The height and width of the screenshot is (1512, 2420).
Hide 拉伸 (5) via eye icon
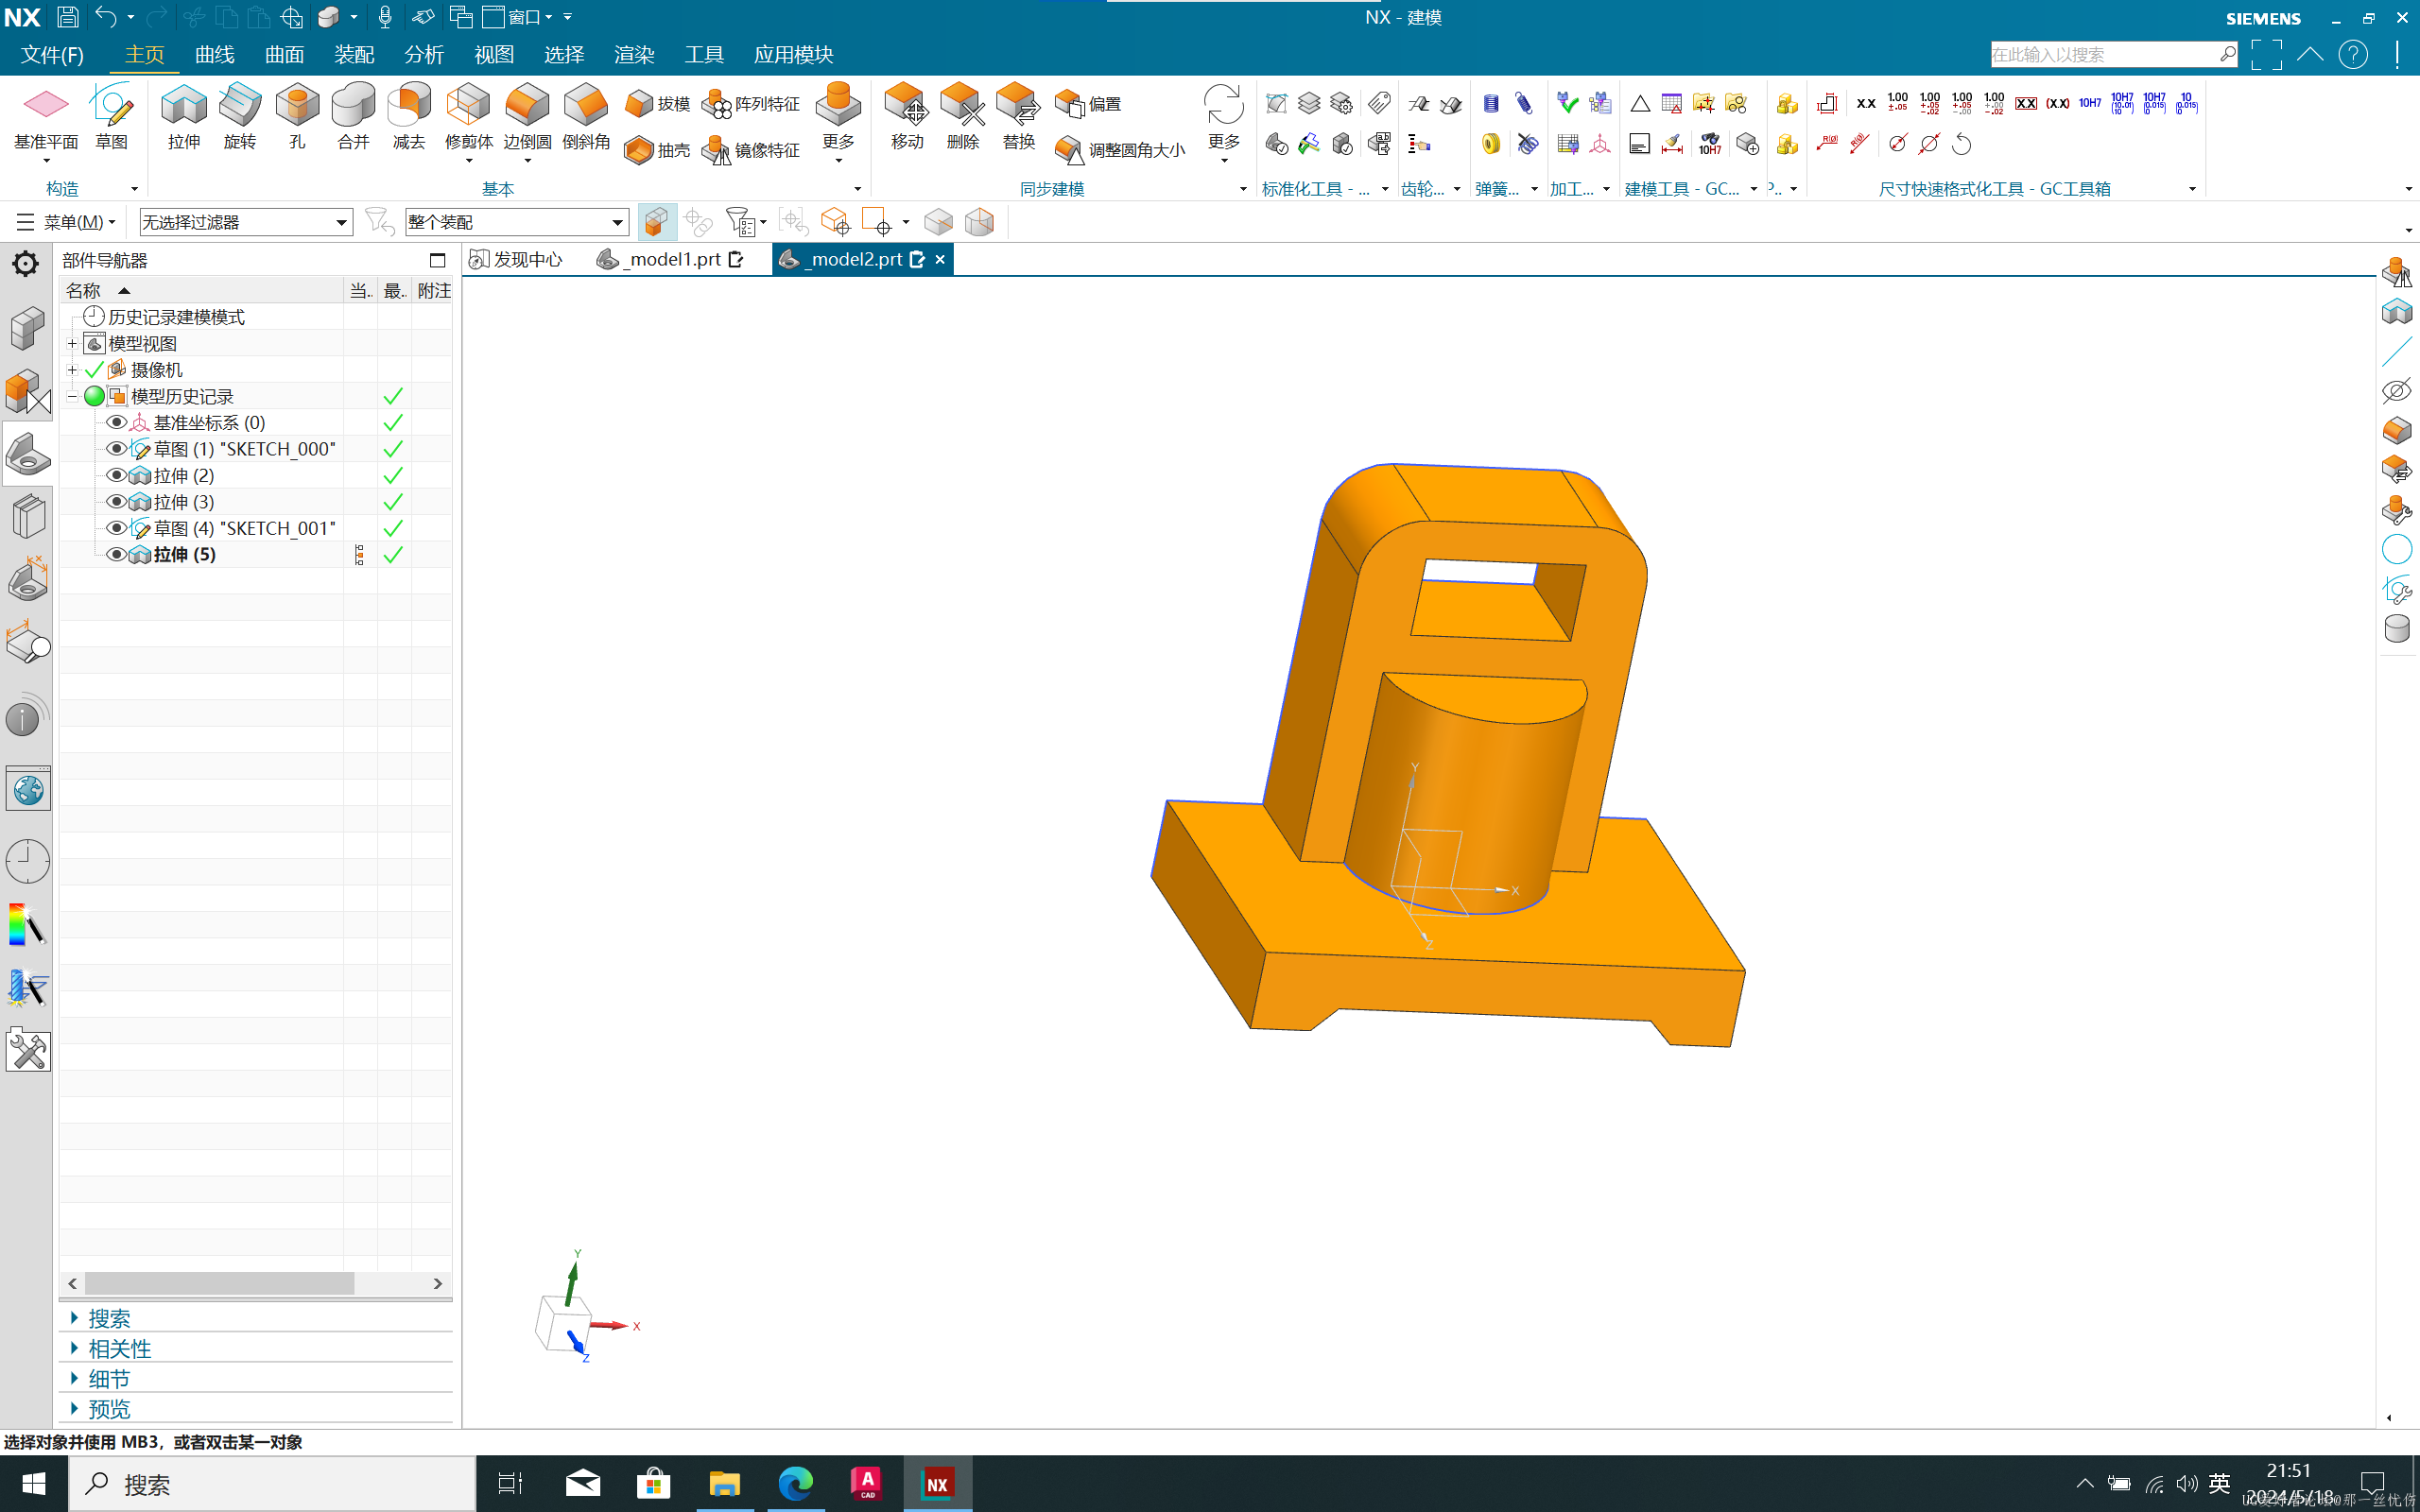[116, 554]
